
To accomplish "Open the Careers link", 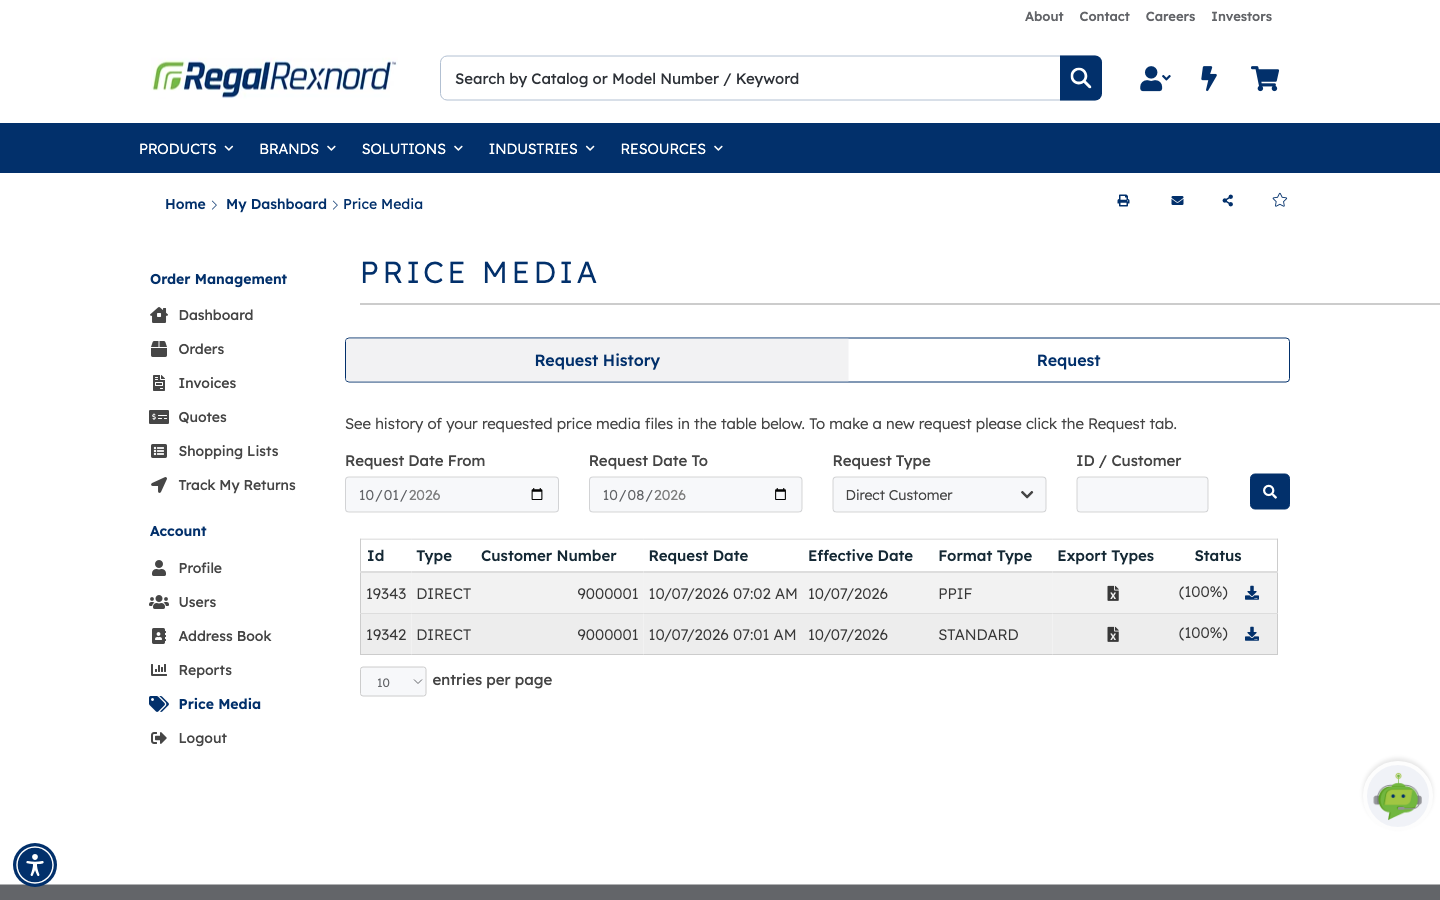I will (1170, 16).
